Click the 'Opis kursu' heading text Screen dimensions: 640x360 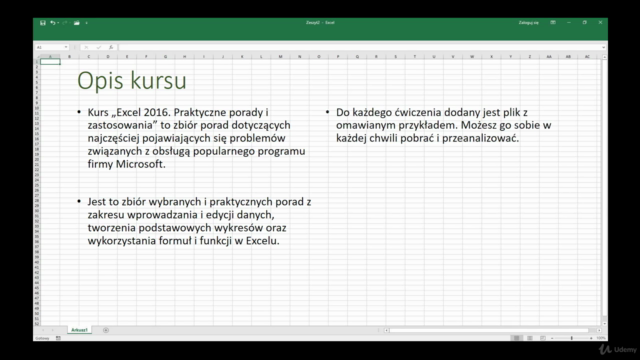pyautogui.click(x=132, y=81)
